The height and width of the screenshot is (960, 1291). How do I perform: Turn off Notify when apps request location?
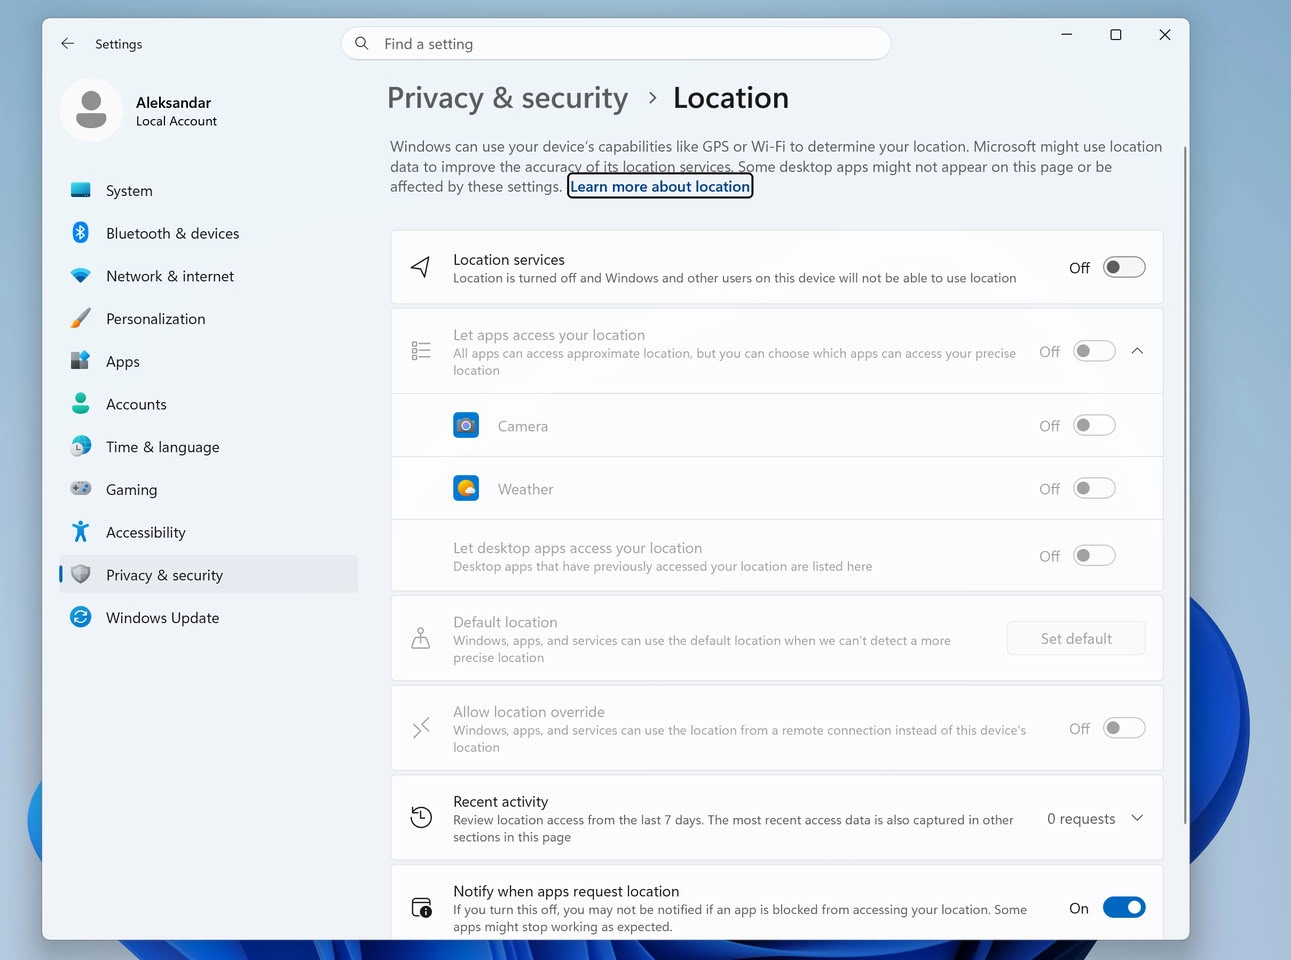click(x=1124, y=907)
